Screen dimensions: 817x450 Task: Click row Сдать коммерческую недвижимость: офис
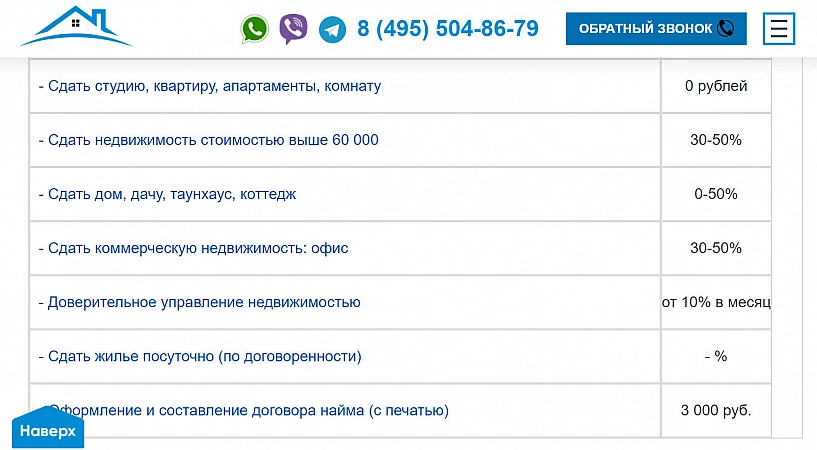click(x=194, y=248)
